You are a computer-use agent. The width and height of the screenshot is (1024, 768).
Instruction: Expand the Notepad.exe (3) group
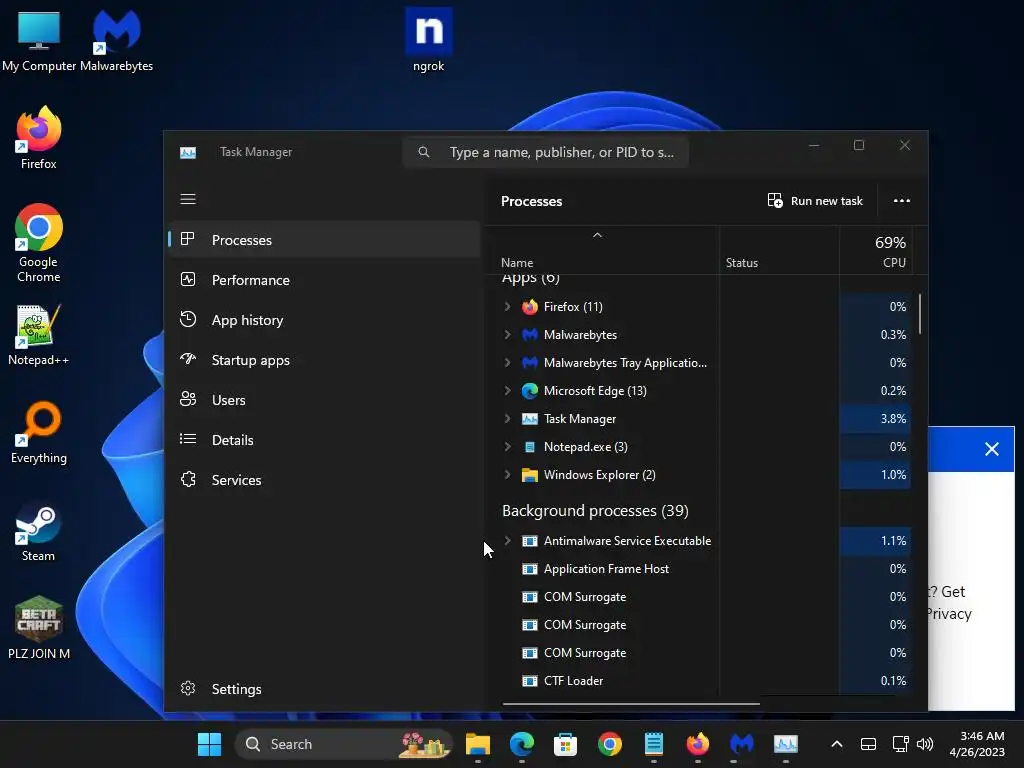(507, 447)
